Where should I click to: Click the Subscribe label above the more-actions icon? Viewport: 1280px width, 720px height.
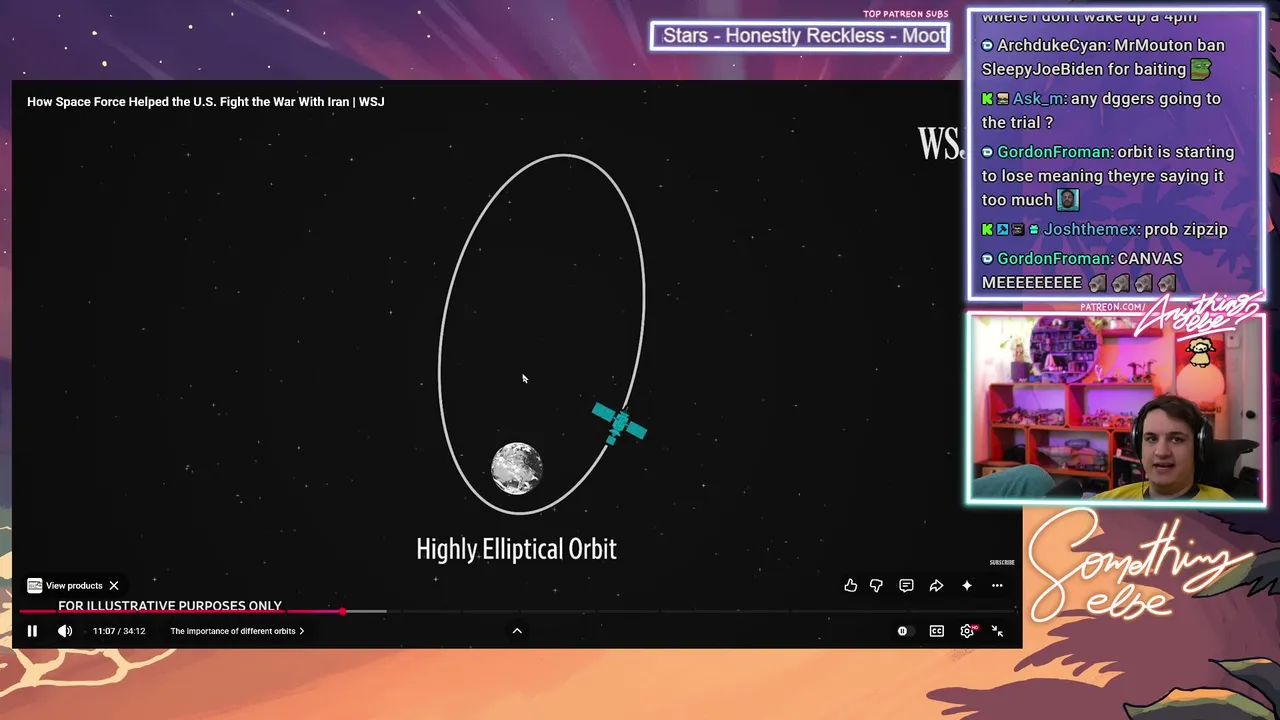(1002, 563)
